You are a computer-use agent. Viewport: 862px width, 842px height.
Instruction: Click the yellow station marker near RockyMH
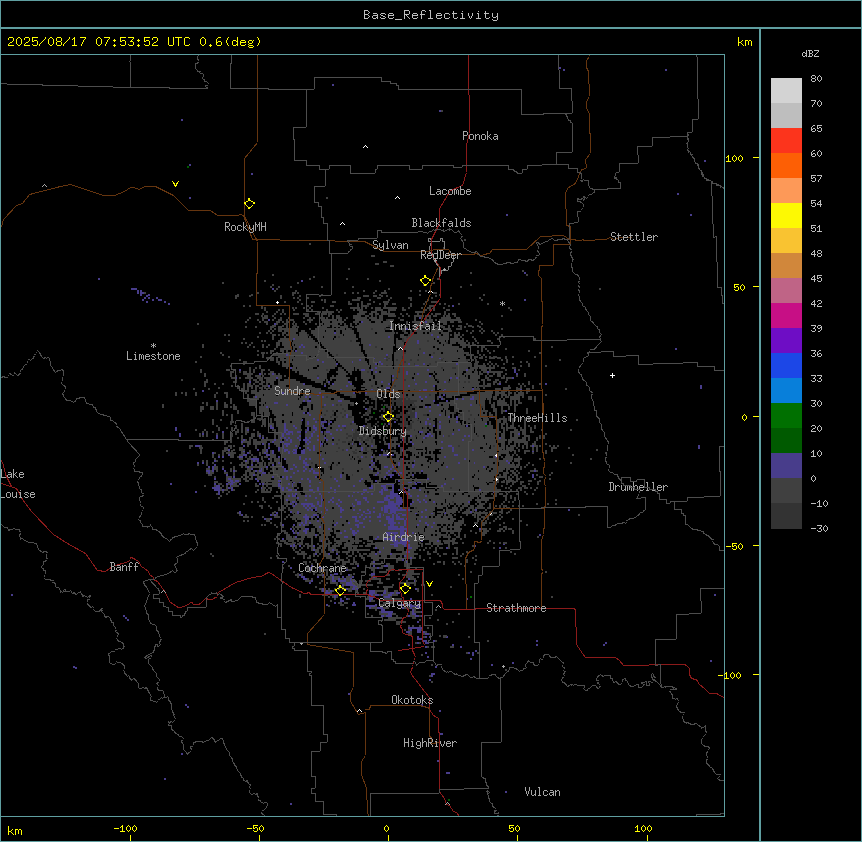250,204
